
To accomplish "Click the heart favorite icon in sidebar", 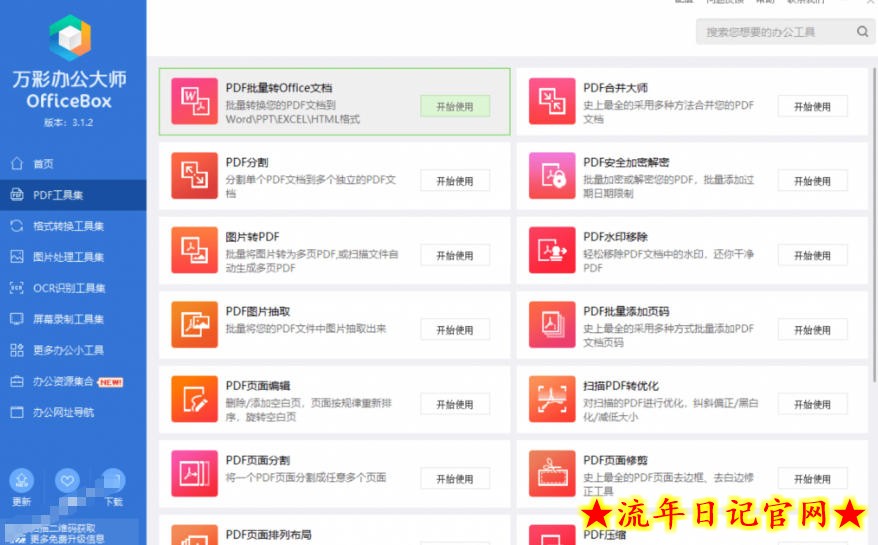I will point(67,481).
